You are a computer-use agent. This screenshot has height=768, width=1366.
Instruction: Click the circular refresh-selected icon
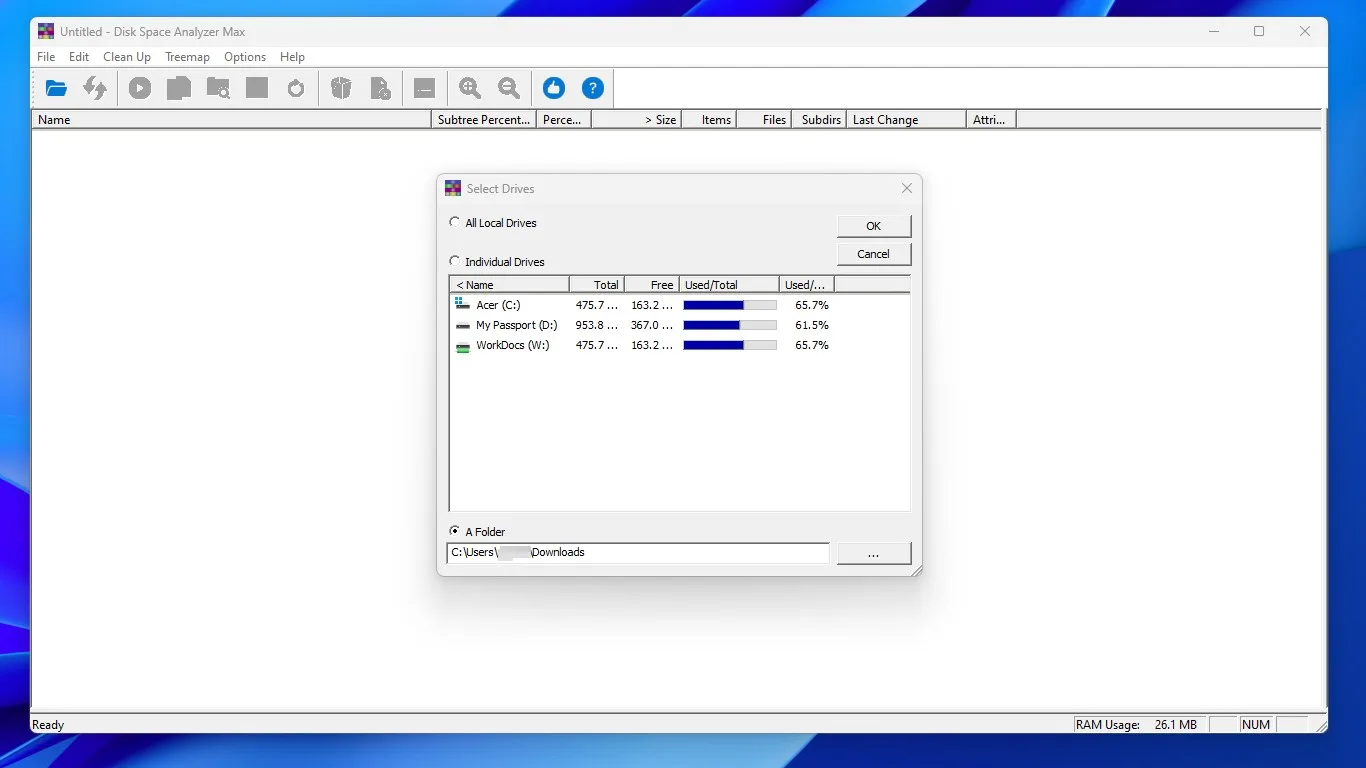[x=296, y=88]
